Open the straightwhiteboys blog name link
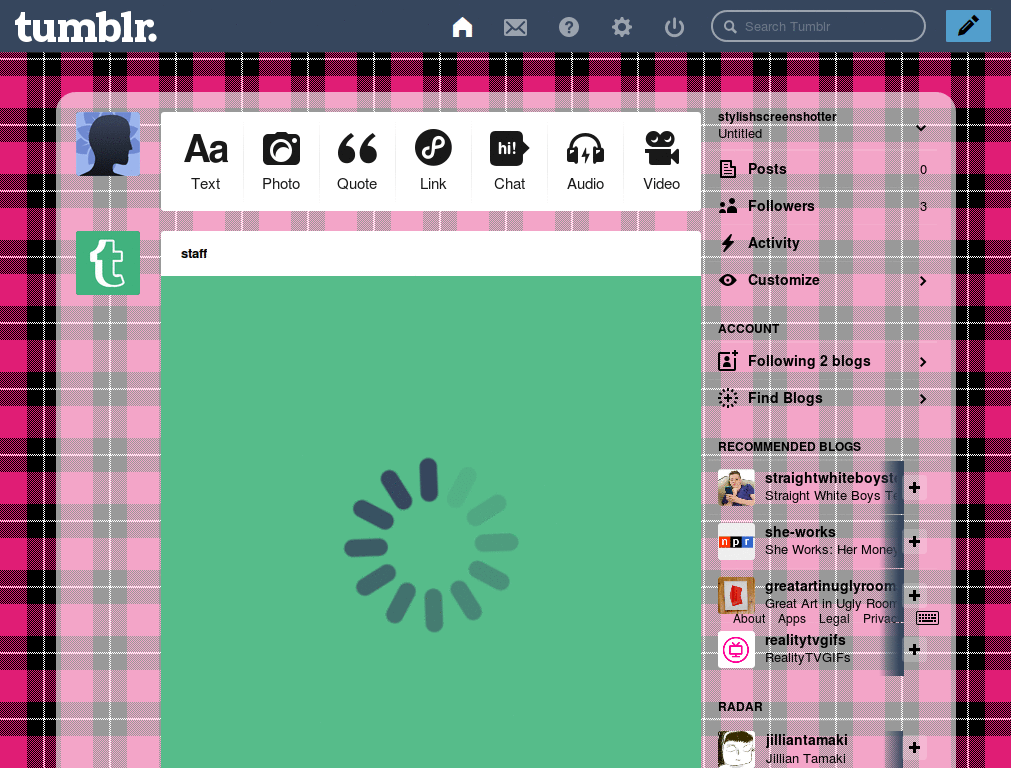 tap(831, 478)
